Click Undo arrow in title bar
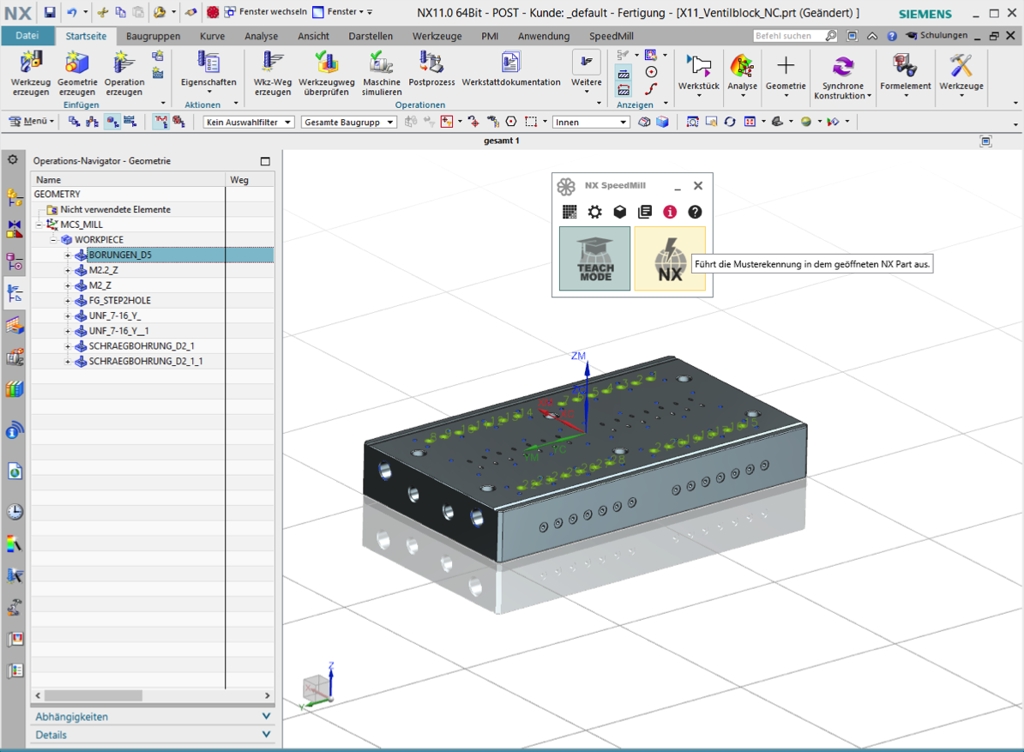 [71, 12]
